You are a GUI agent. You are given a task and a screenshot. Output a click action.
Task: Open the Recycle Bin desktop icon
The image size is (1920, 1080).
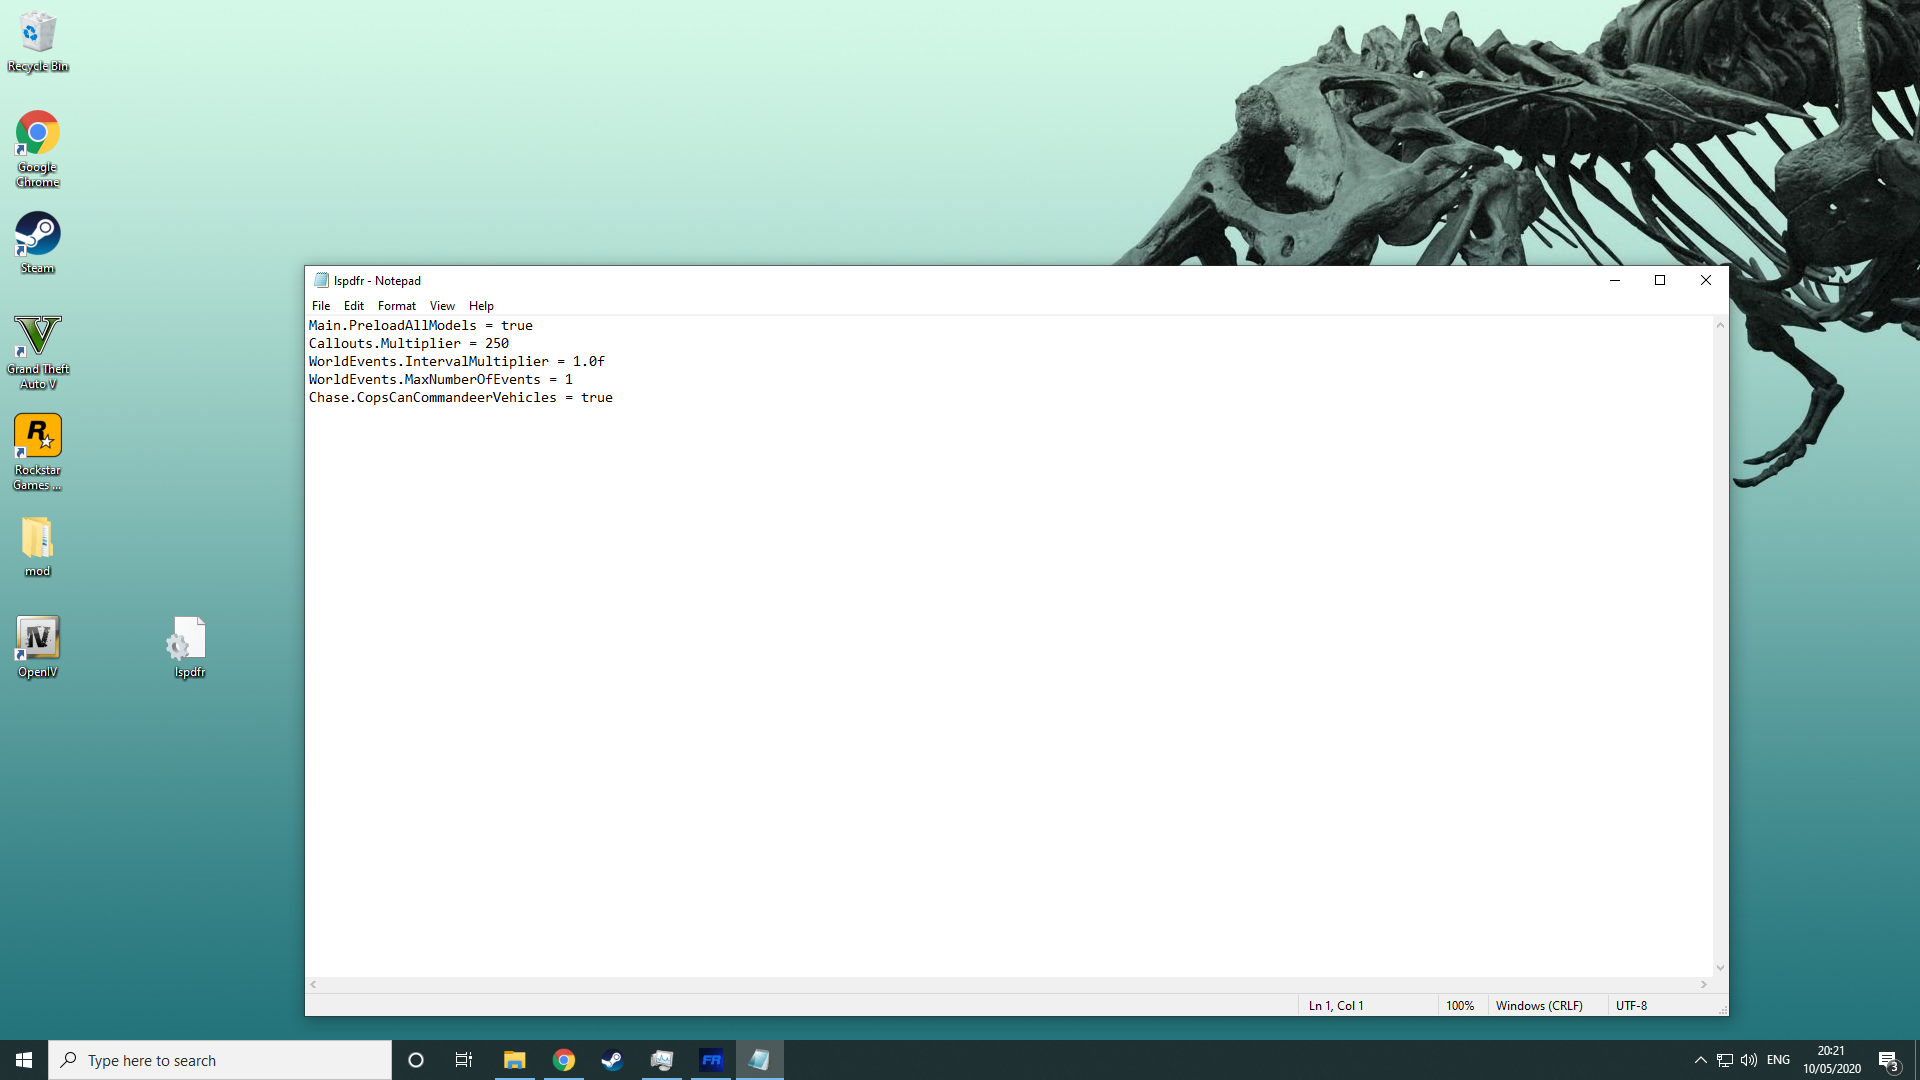coord(37,40)
